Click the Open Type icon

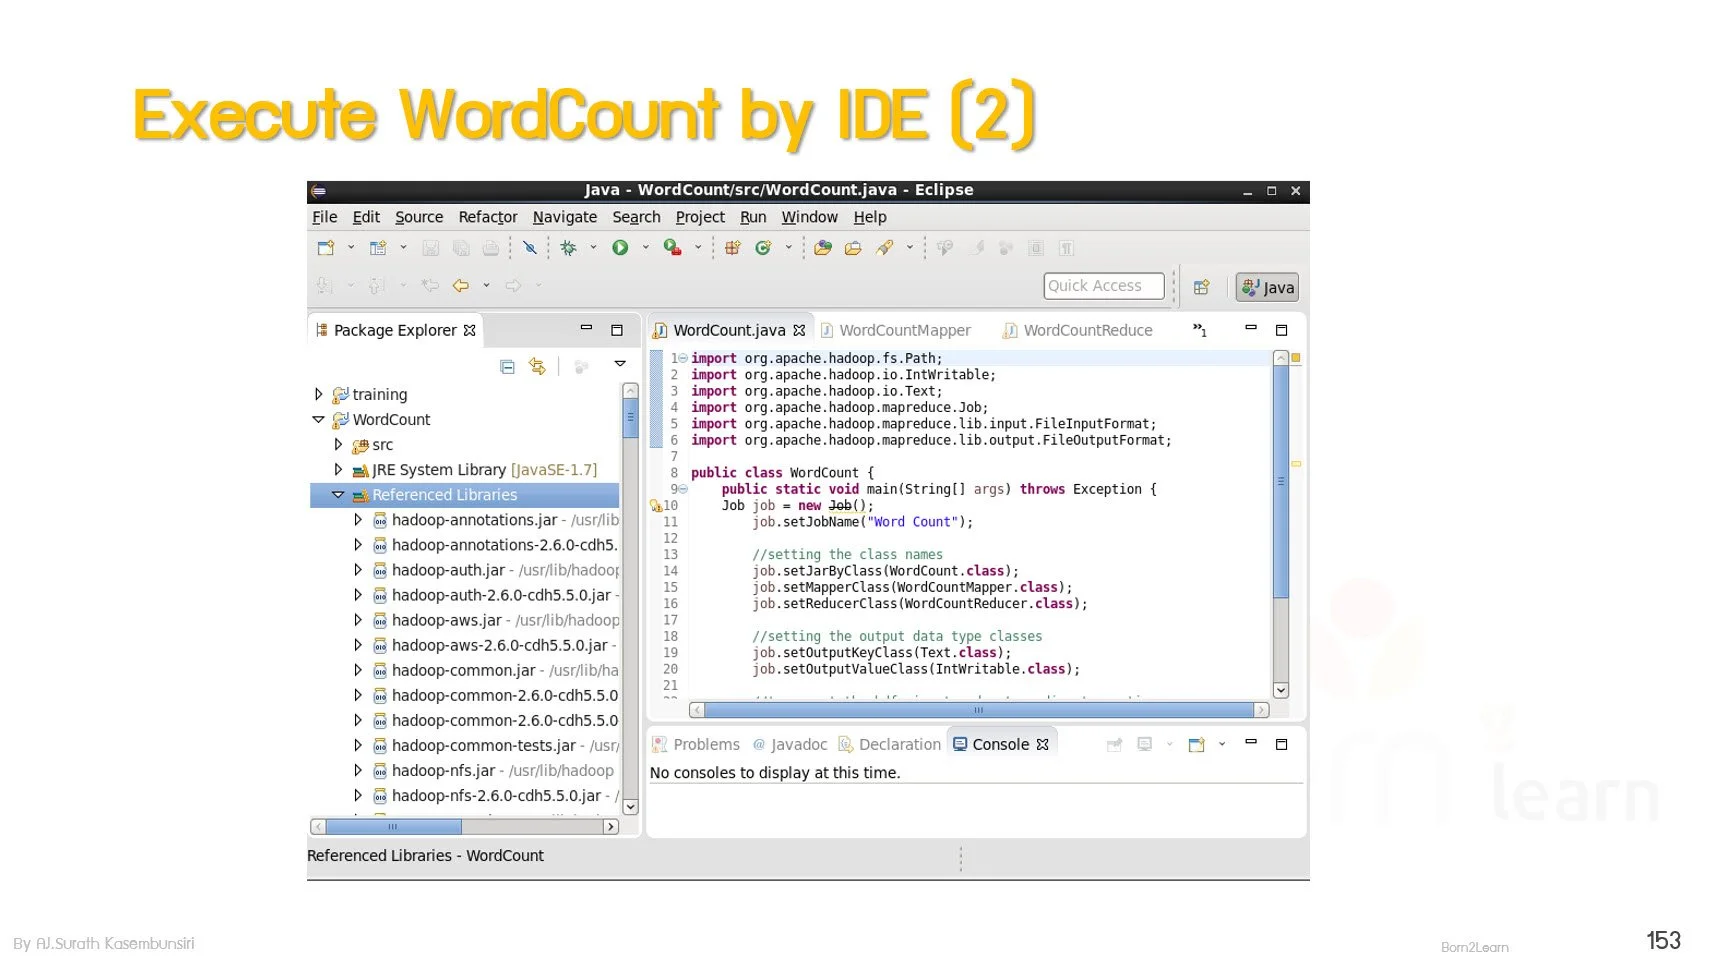point(823,248)
